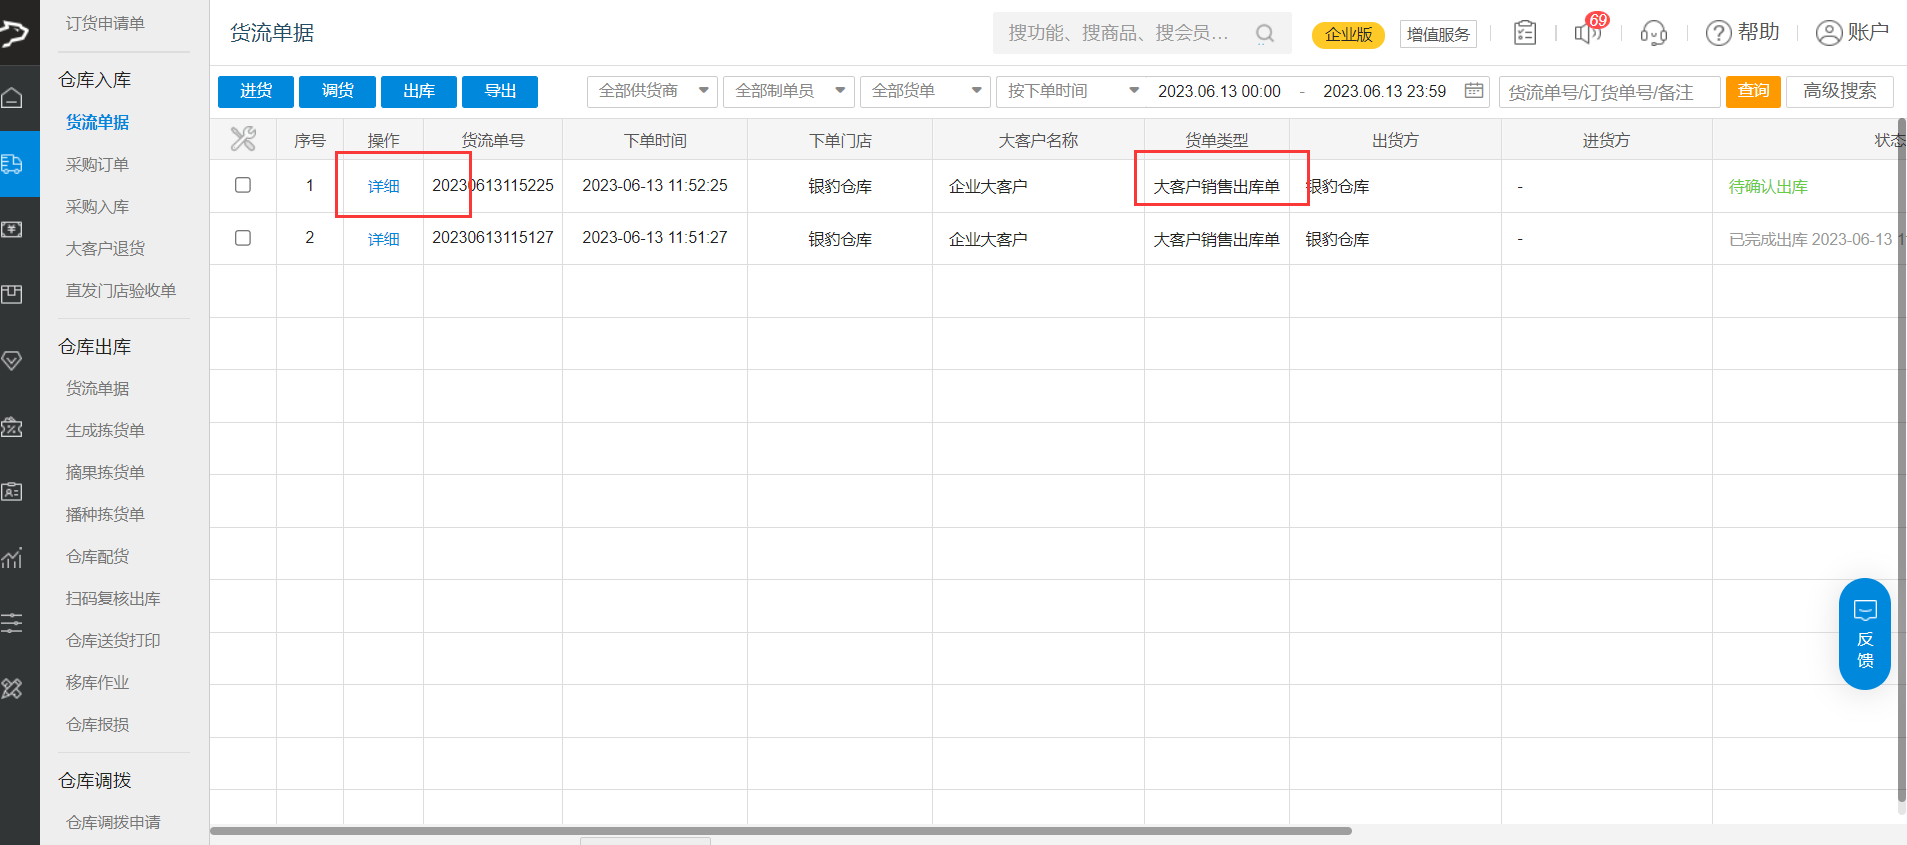Select 直发门店验收单 menu item
This screenshot has width=1907, height=845.
tap(121, 290)
